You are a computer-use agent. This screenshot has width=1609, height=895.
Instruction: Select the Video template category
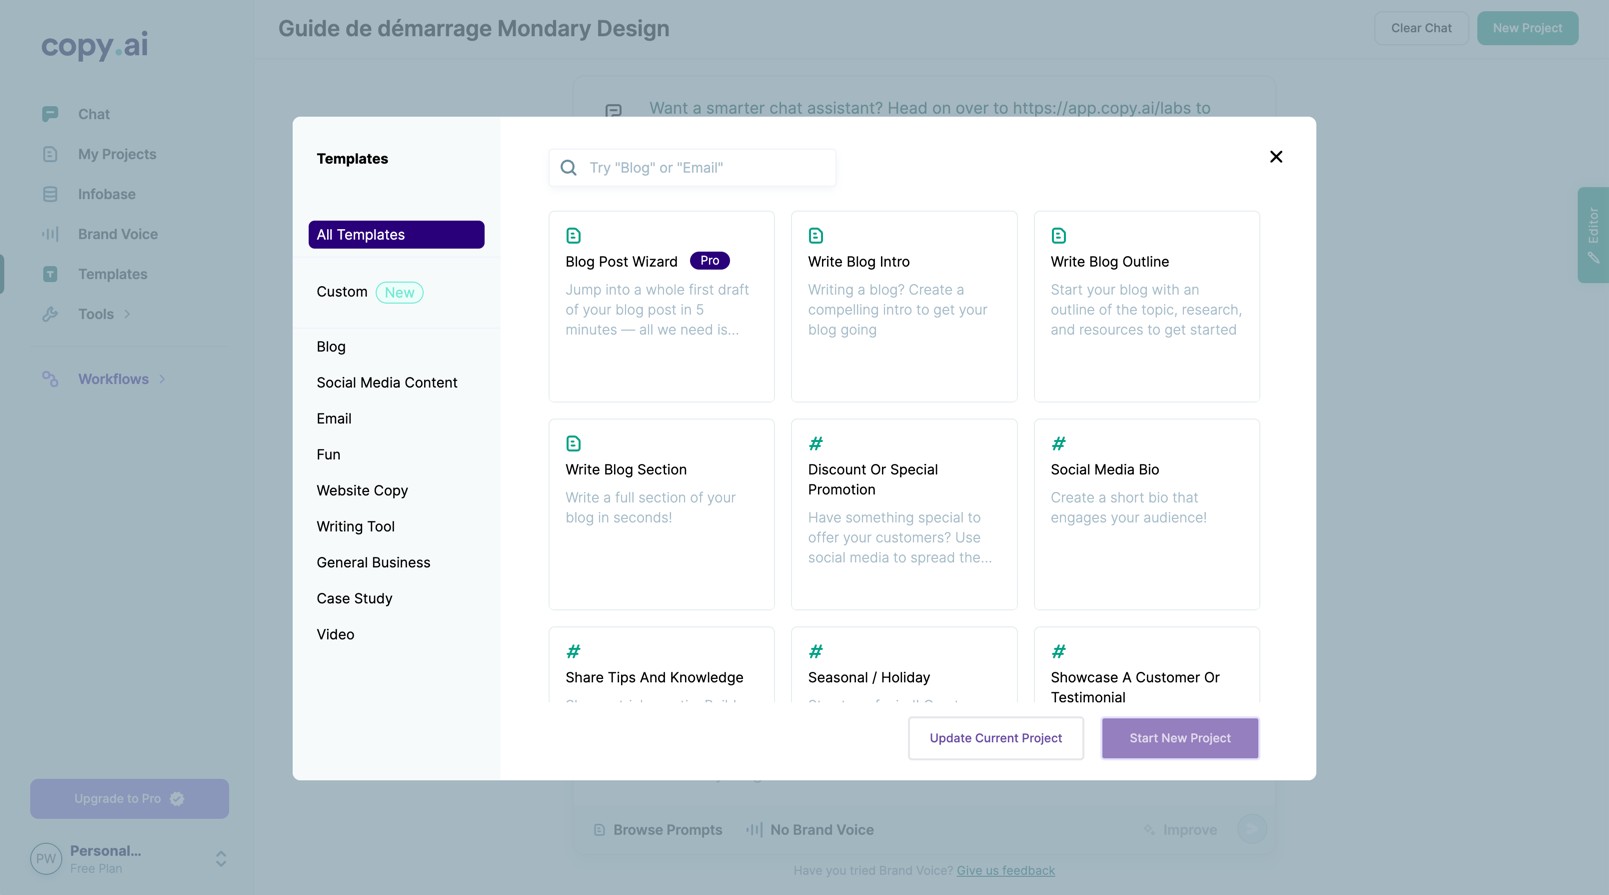(336, 635)
